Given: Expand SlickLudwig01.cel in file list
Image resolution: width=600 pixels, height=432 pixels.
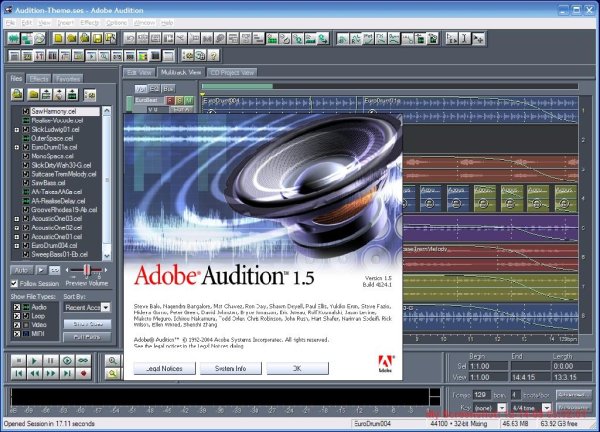Looking at the screenshot, I should click(x=16, y=130).
